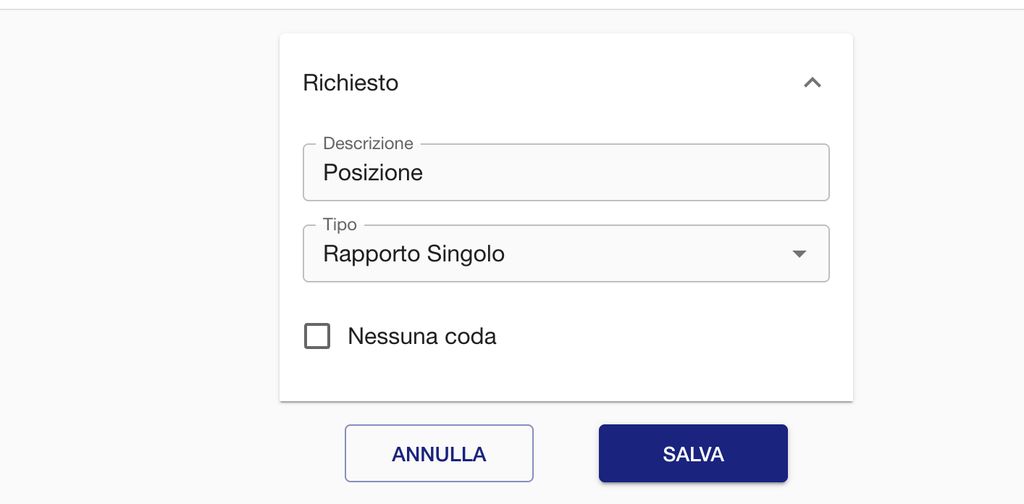Hide the Richiesto panel using the up arrow

[812, 83]
